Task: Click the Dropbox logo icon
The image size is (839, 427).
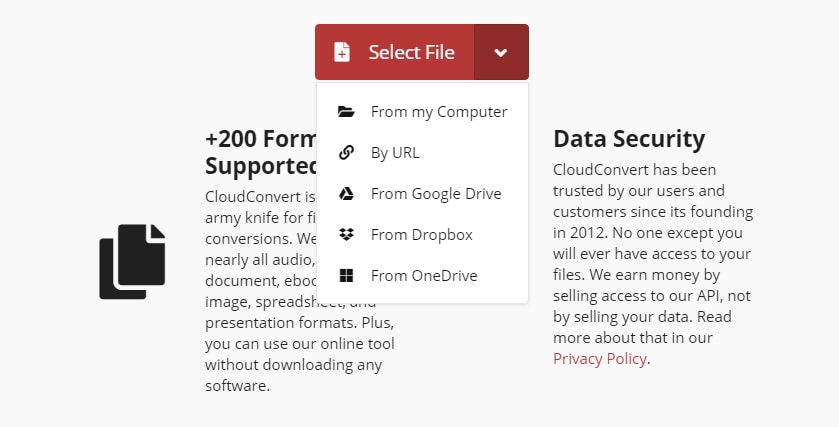Action: tap(346, 235)
